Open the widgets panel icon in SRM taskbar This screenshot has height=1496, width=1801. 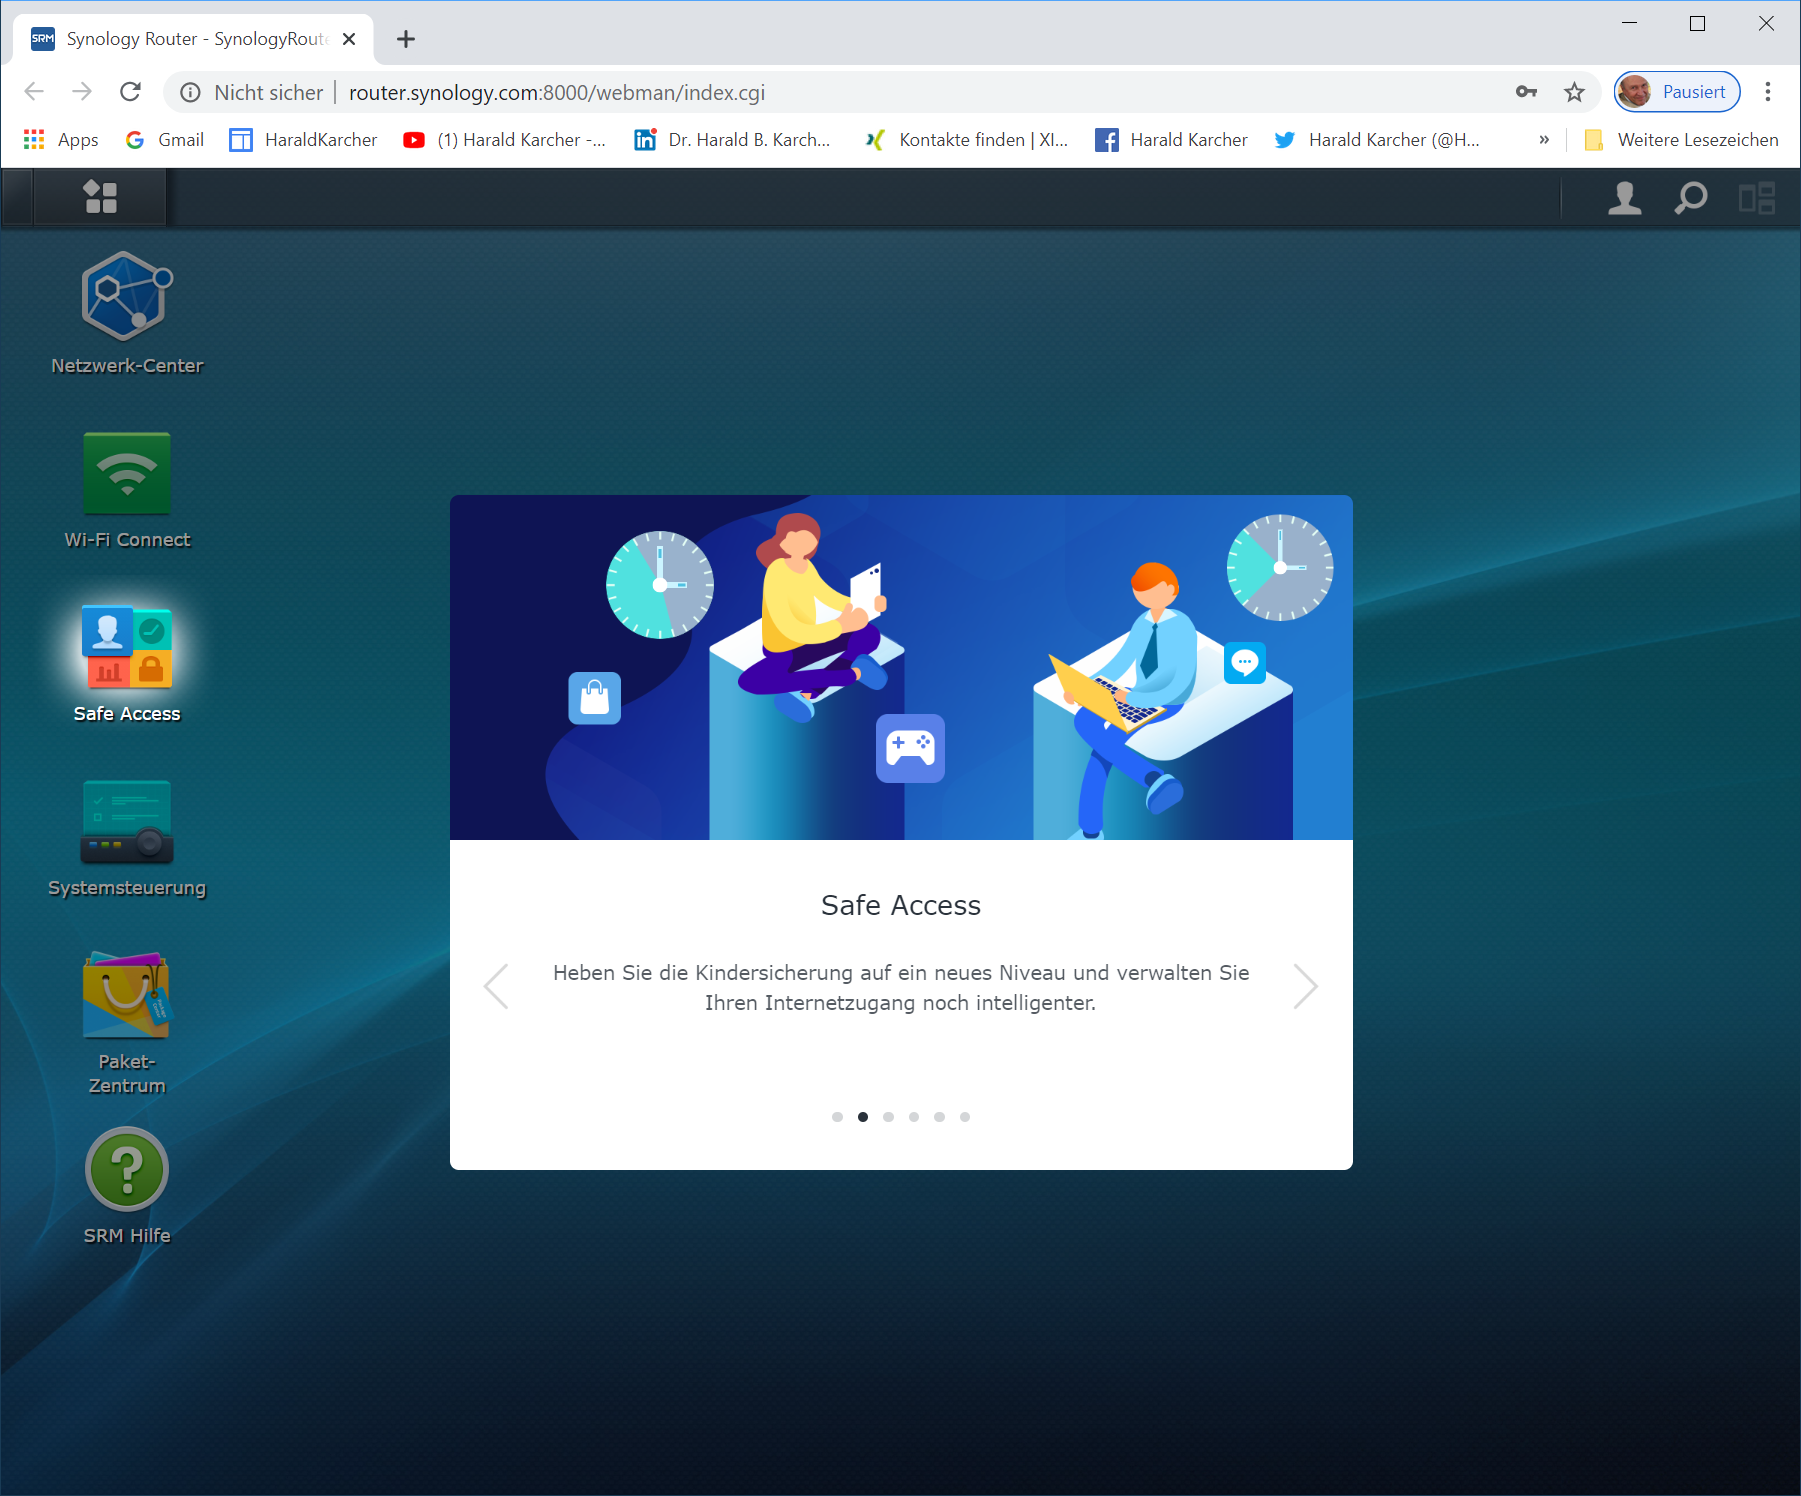[x=1757, y=198]
